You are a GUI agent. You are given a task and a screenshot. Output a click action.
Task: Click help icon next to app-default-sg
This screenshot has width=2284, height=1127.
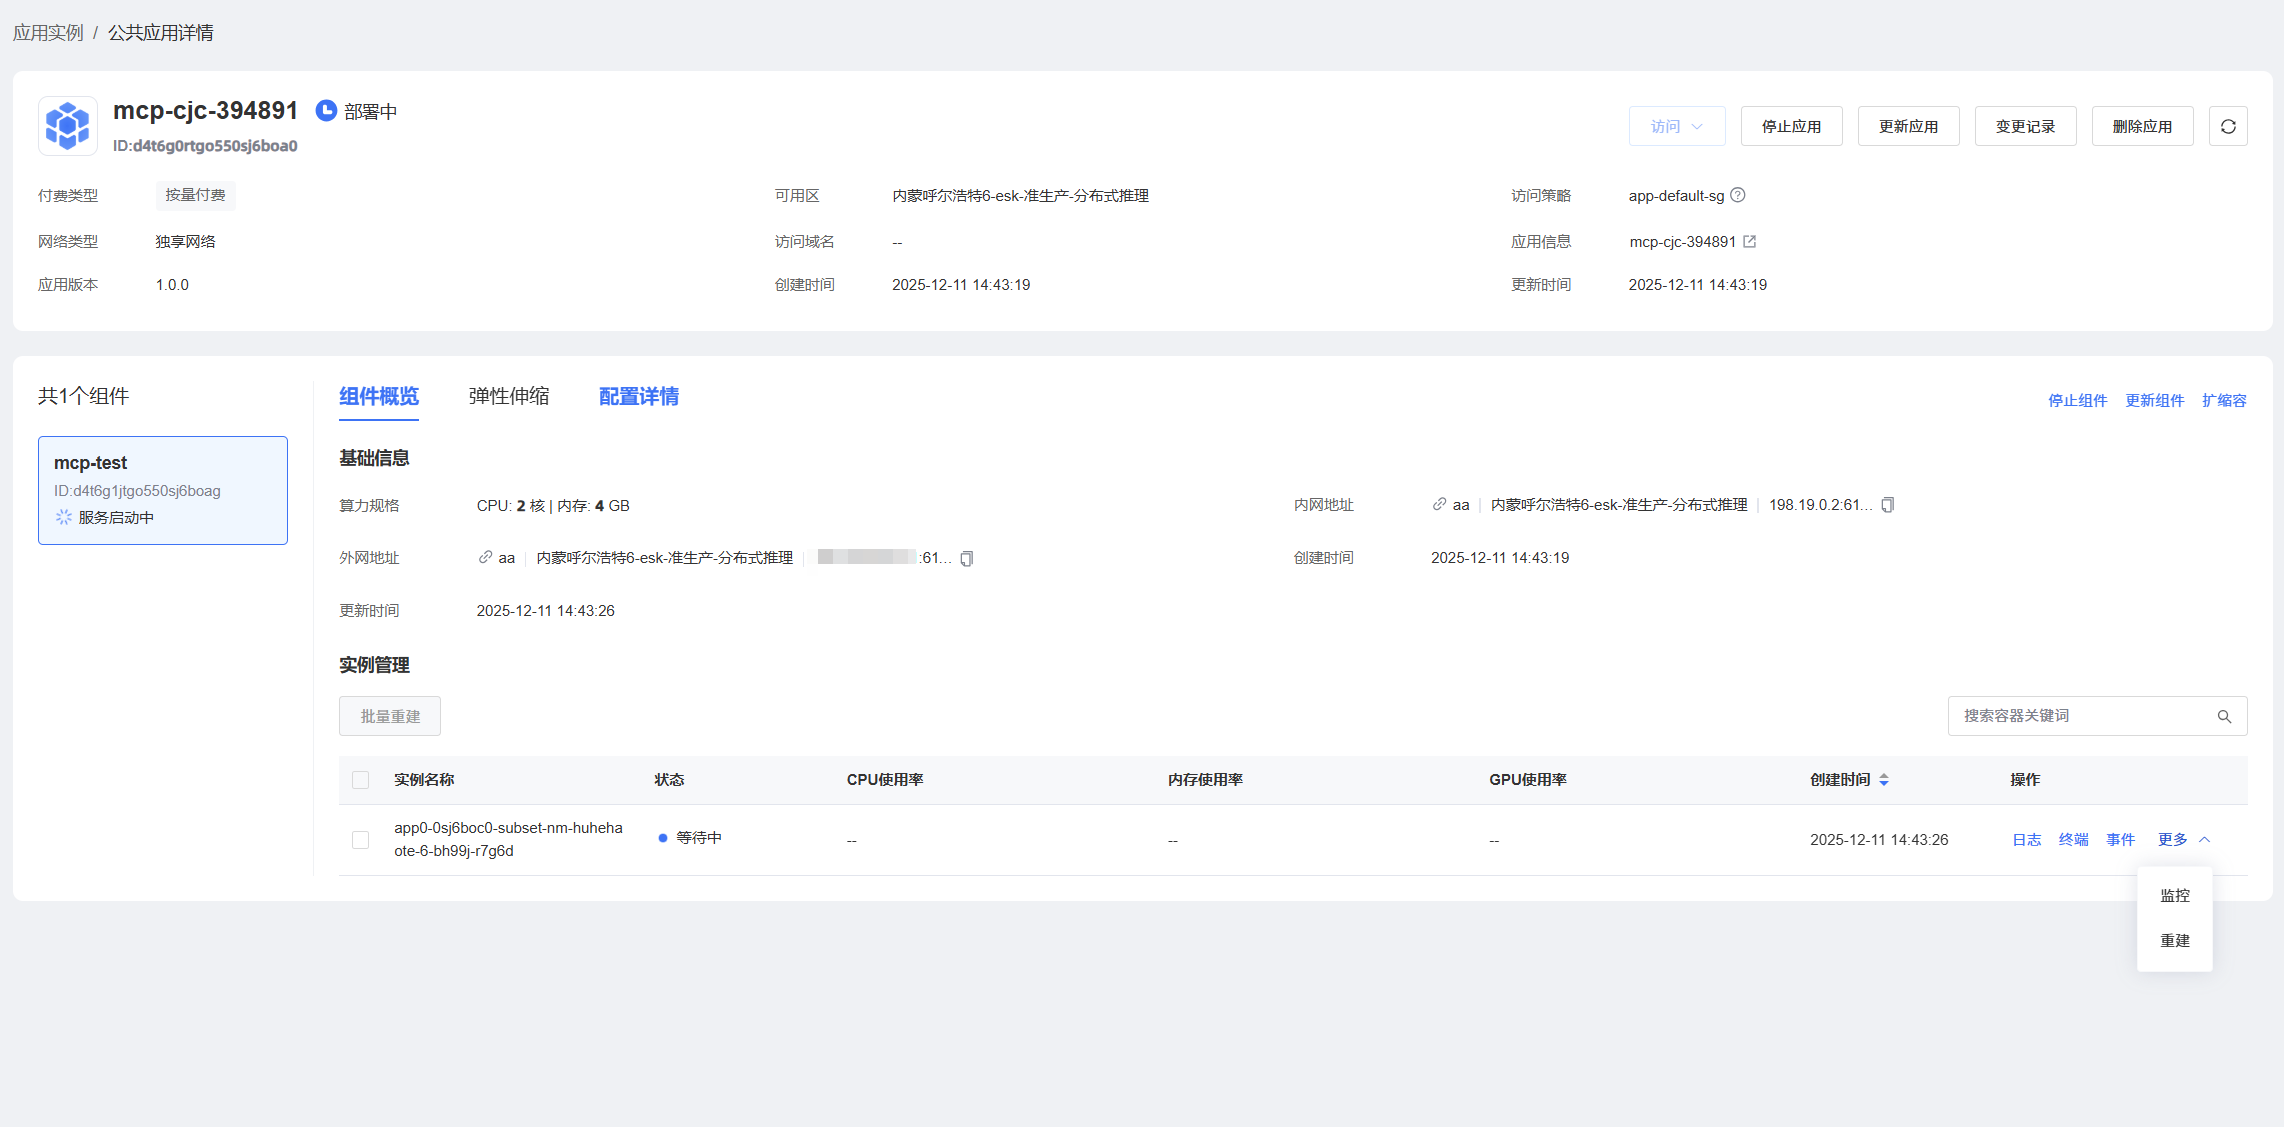pos(1738,195)
